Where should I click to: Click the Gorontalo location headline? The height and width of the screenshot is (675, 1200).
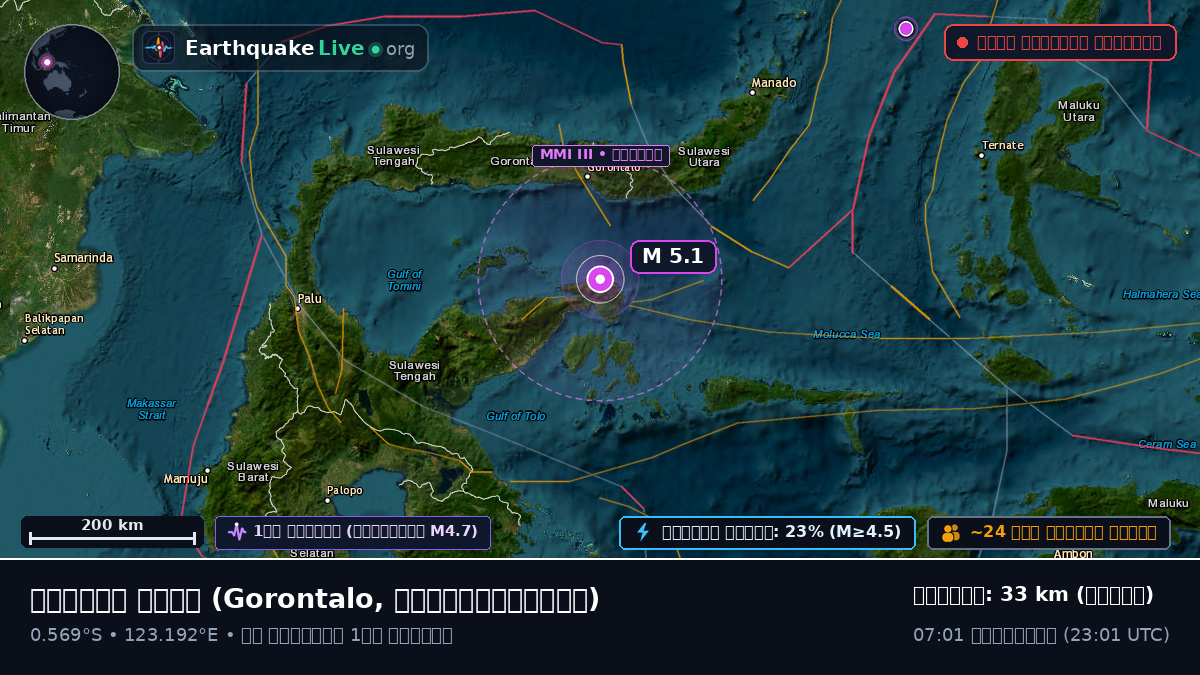pos(315,599)
